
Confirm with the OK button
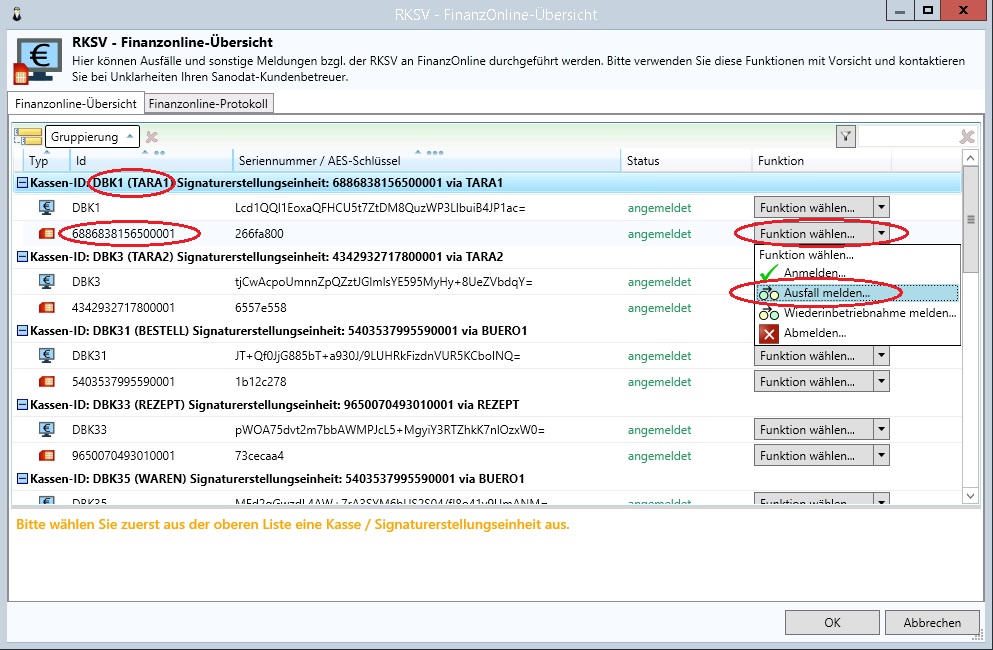(832, 622)
